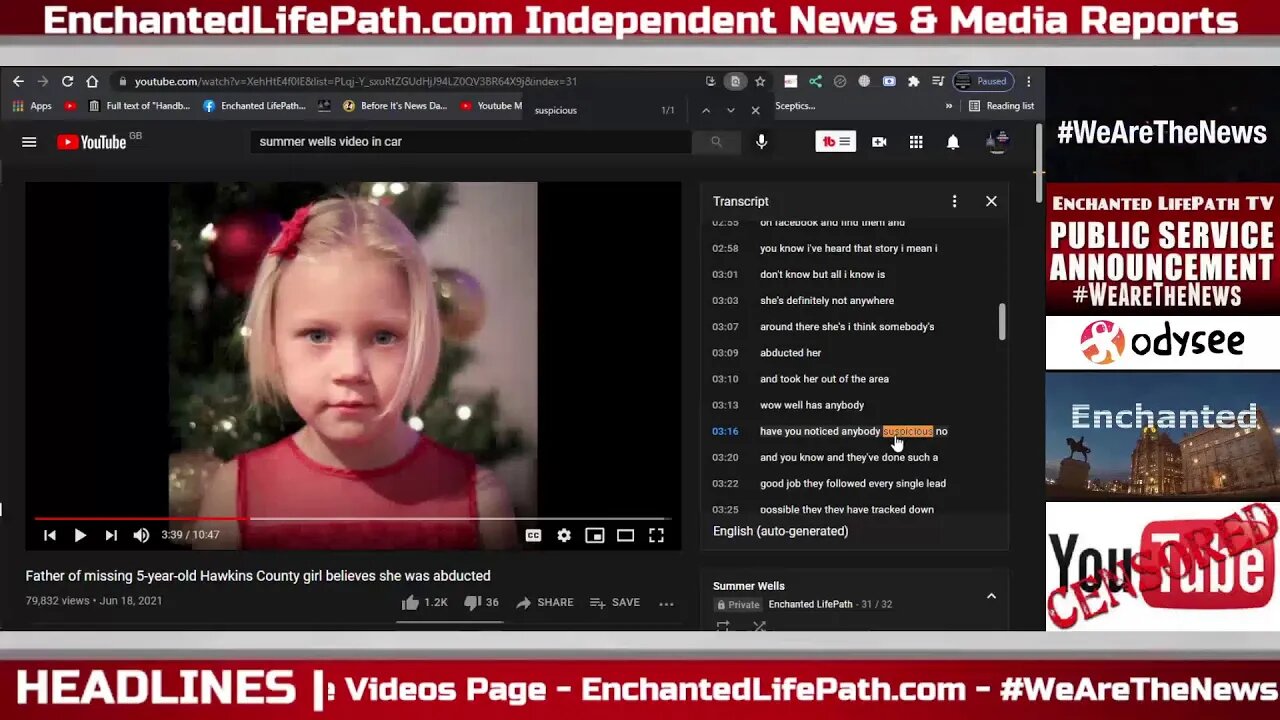Open Full text of Handbook bookmark
The height and width of the screenshot is (720, 1280).
139,106
